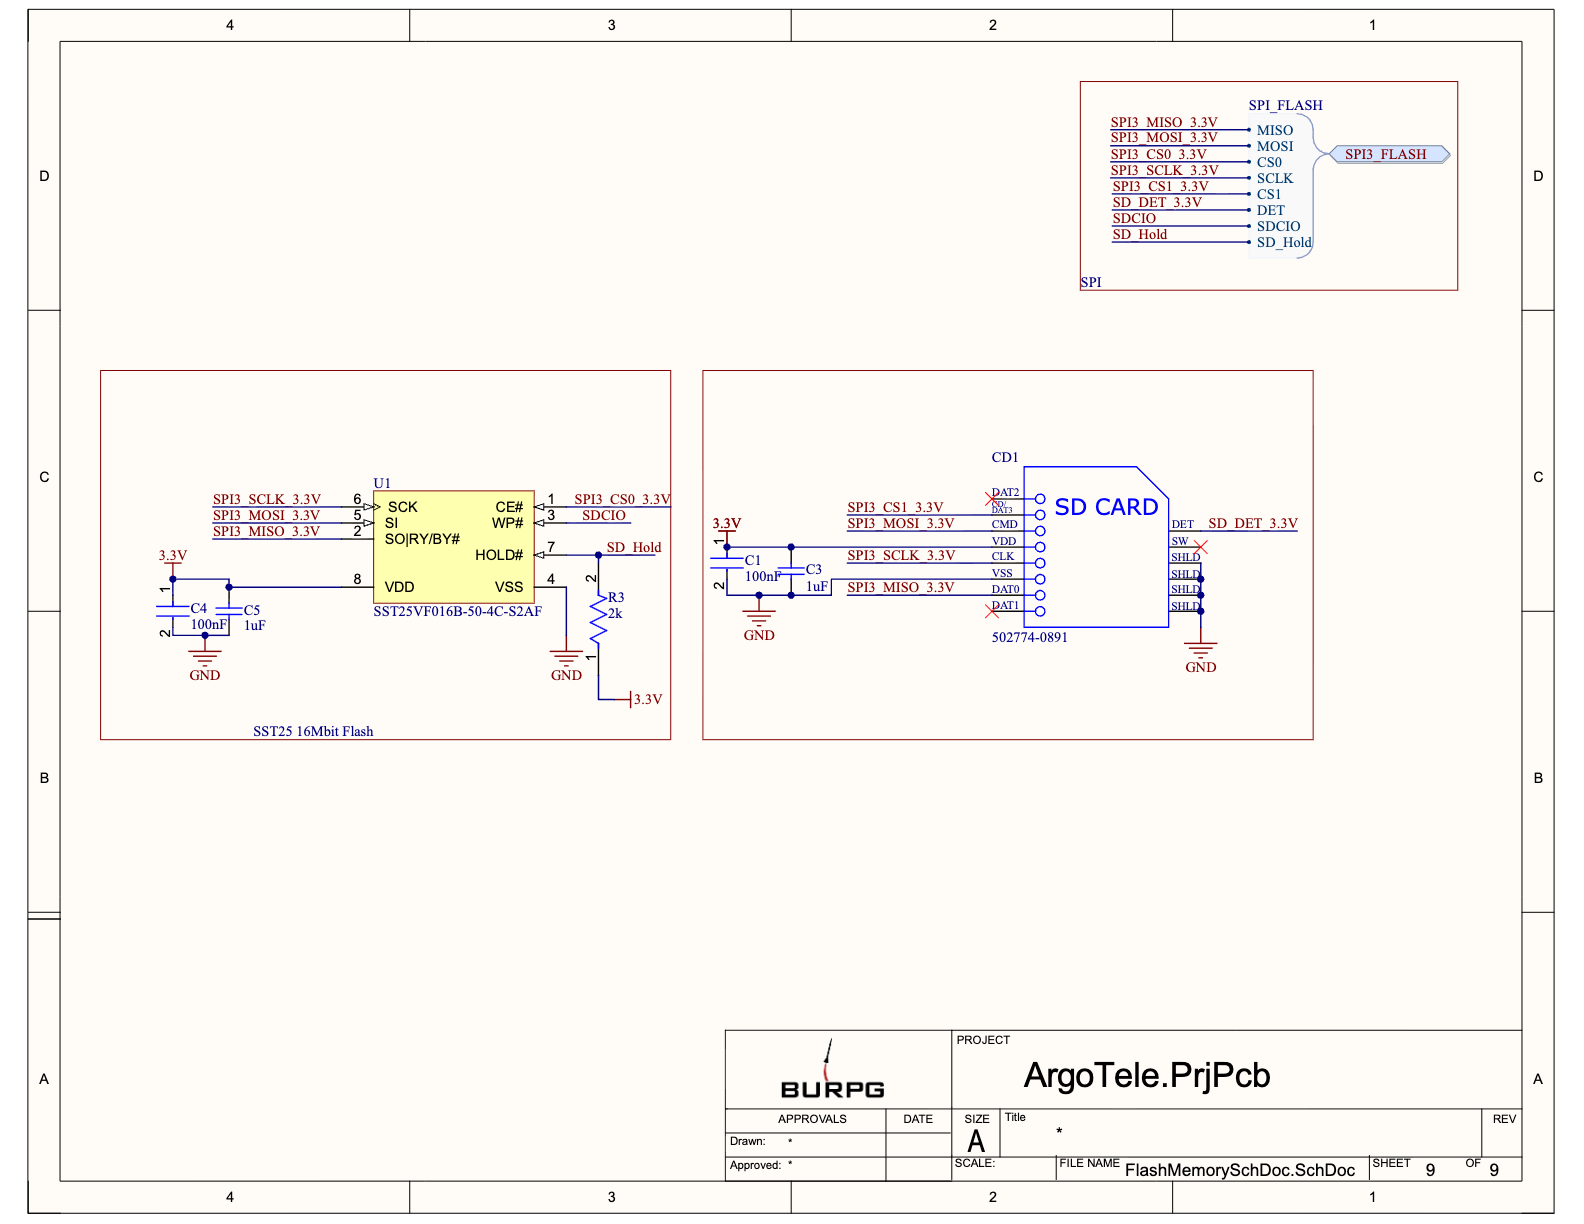Select capacitor C1 100nF symbol
Viewport: 1584px width, 1224px height.
point(727,563)
